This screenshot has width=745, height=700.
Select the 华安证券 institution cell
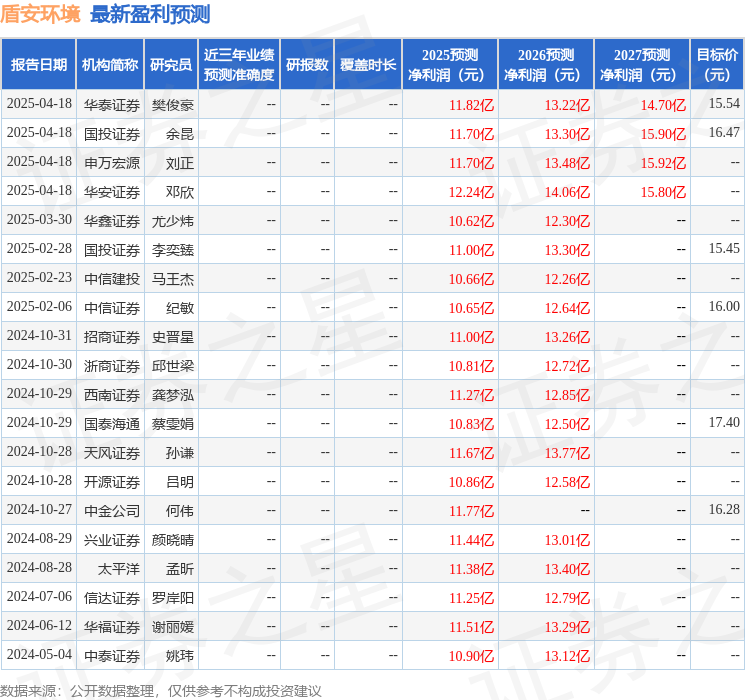coord(112,192)
